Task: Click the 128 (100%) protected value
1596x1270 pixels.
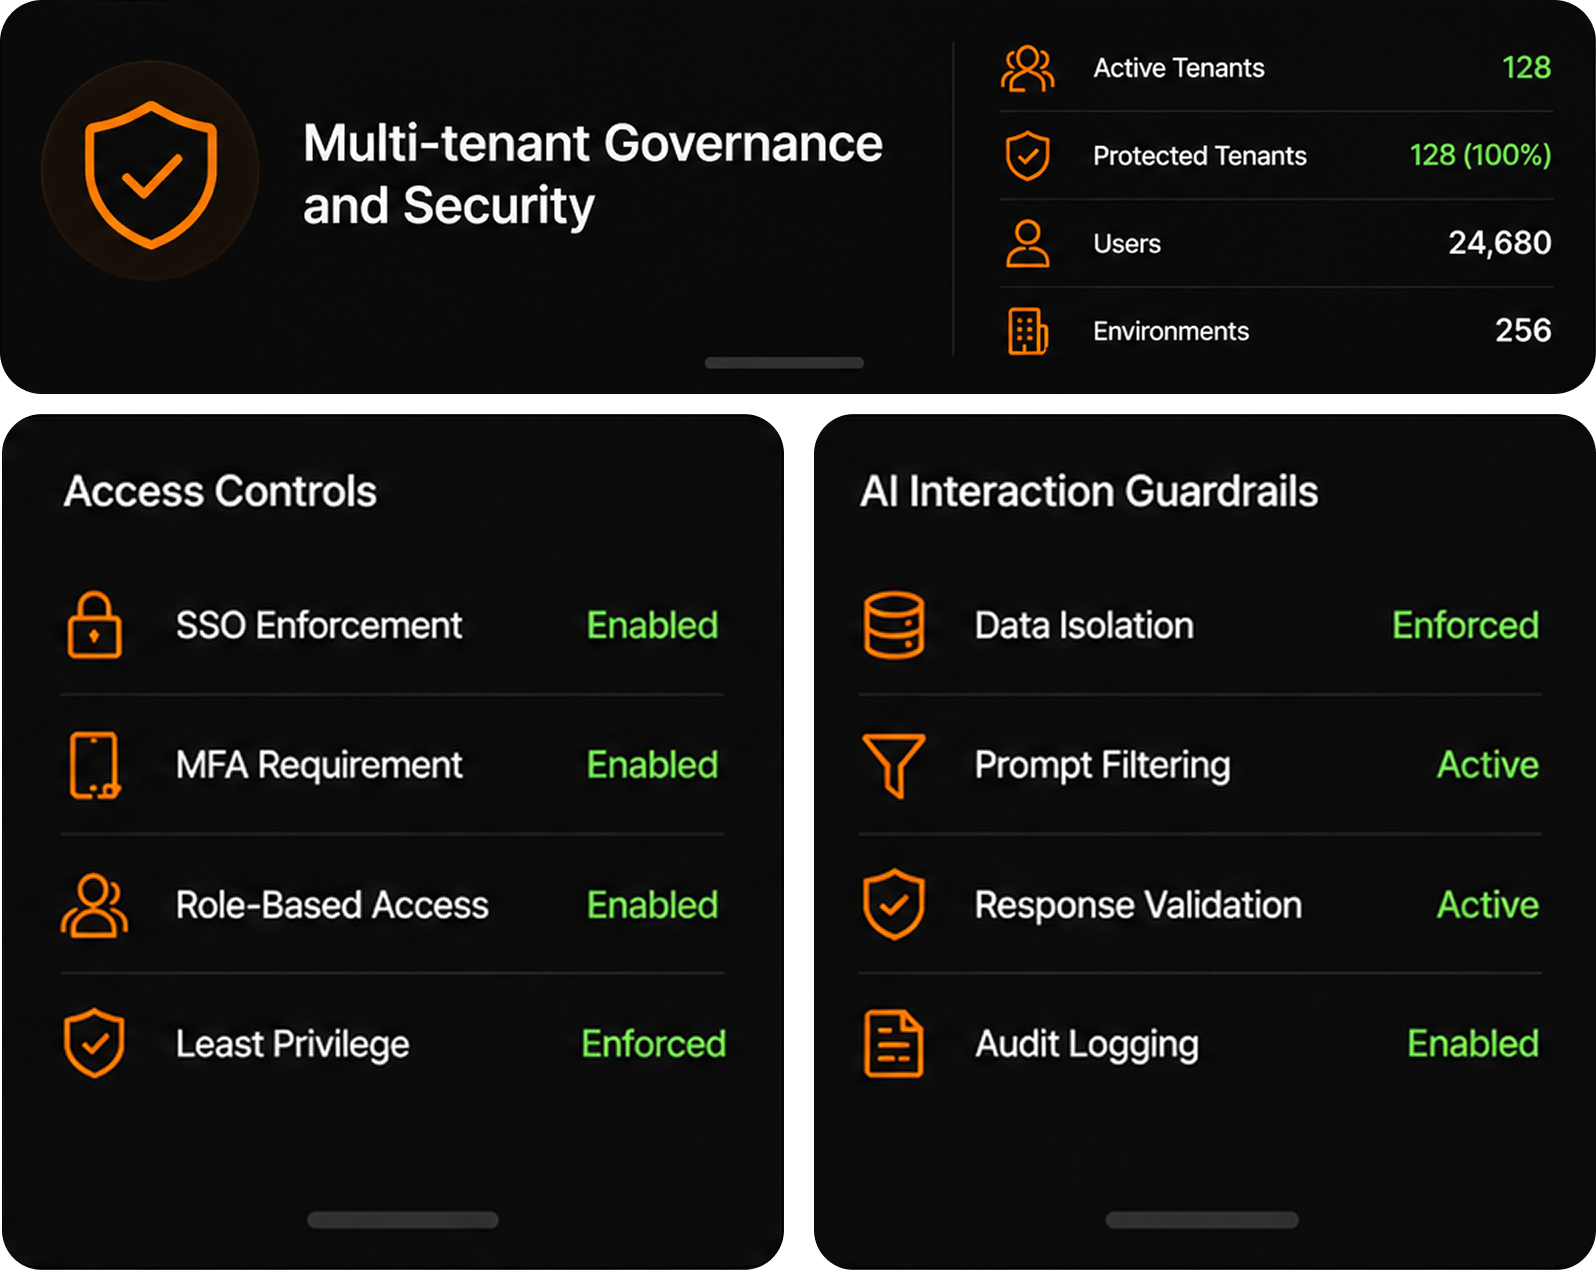Action: [x=1480, y=155]
